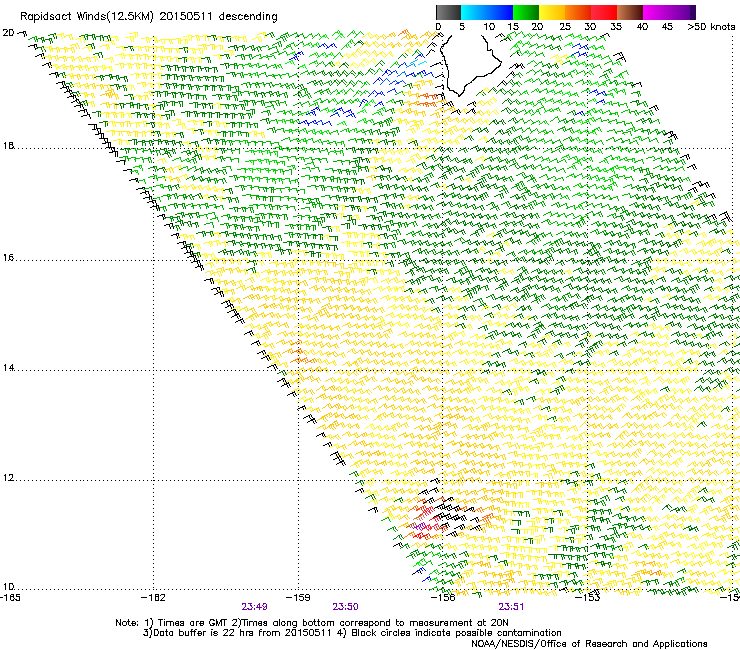Click longitude label -162 on bottom axis
The height and width of the screenshot is (650, 740).
tap(153, 598)
